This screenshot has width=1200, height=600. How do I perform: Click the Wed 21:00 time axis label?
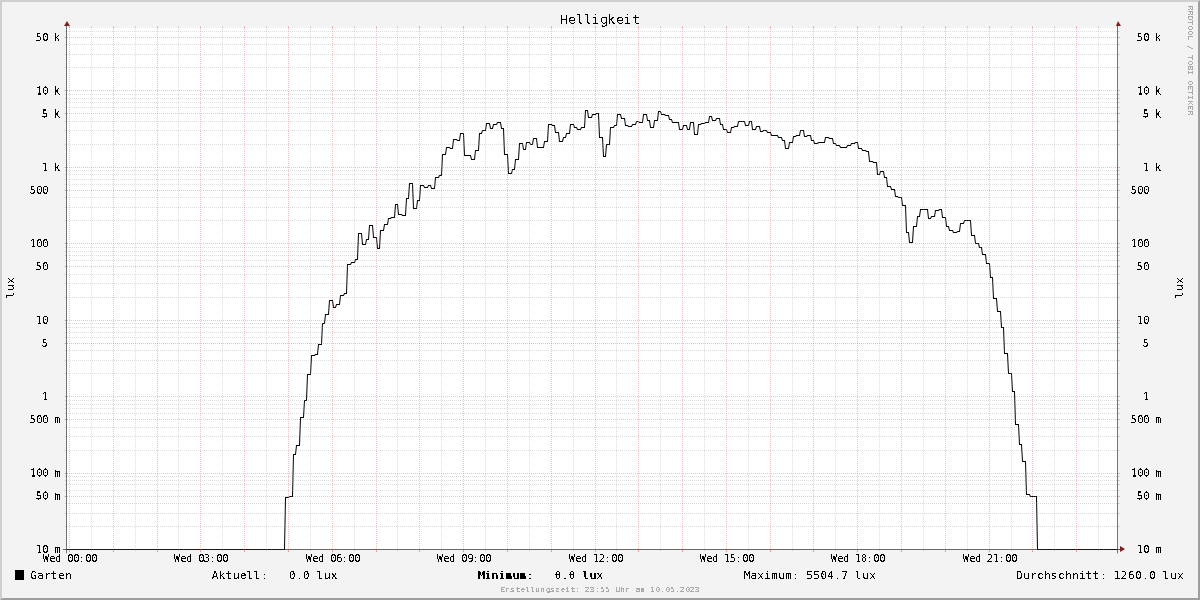990,558
